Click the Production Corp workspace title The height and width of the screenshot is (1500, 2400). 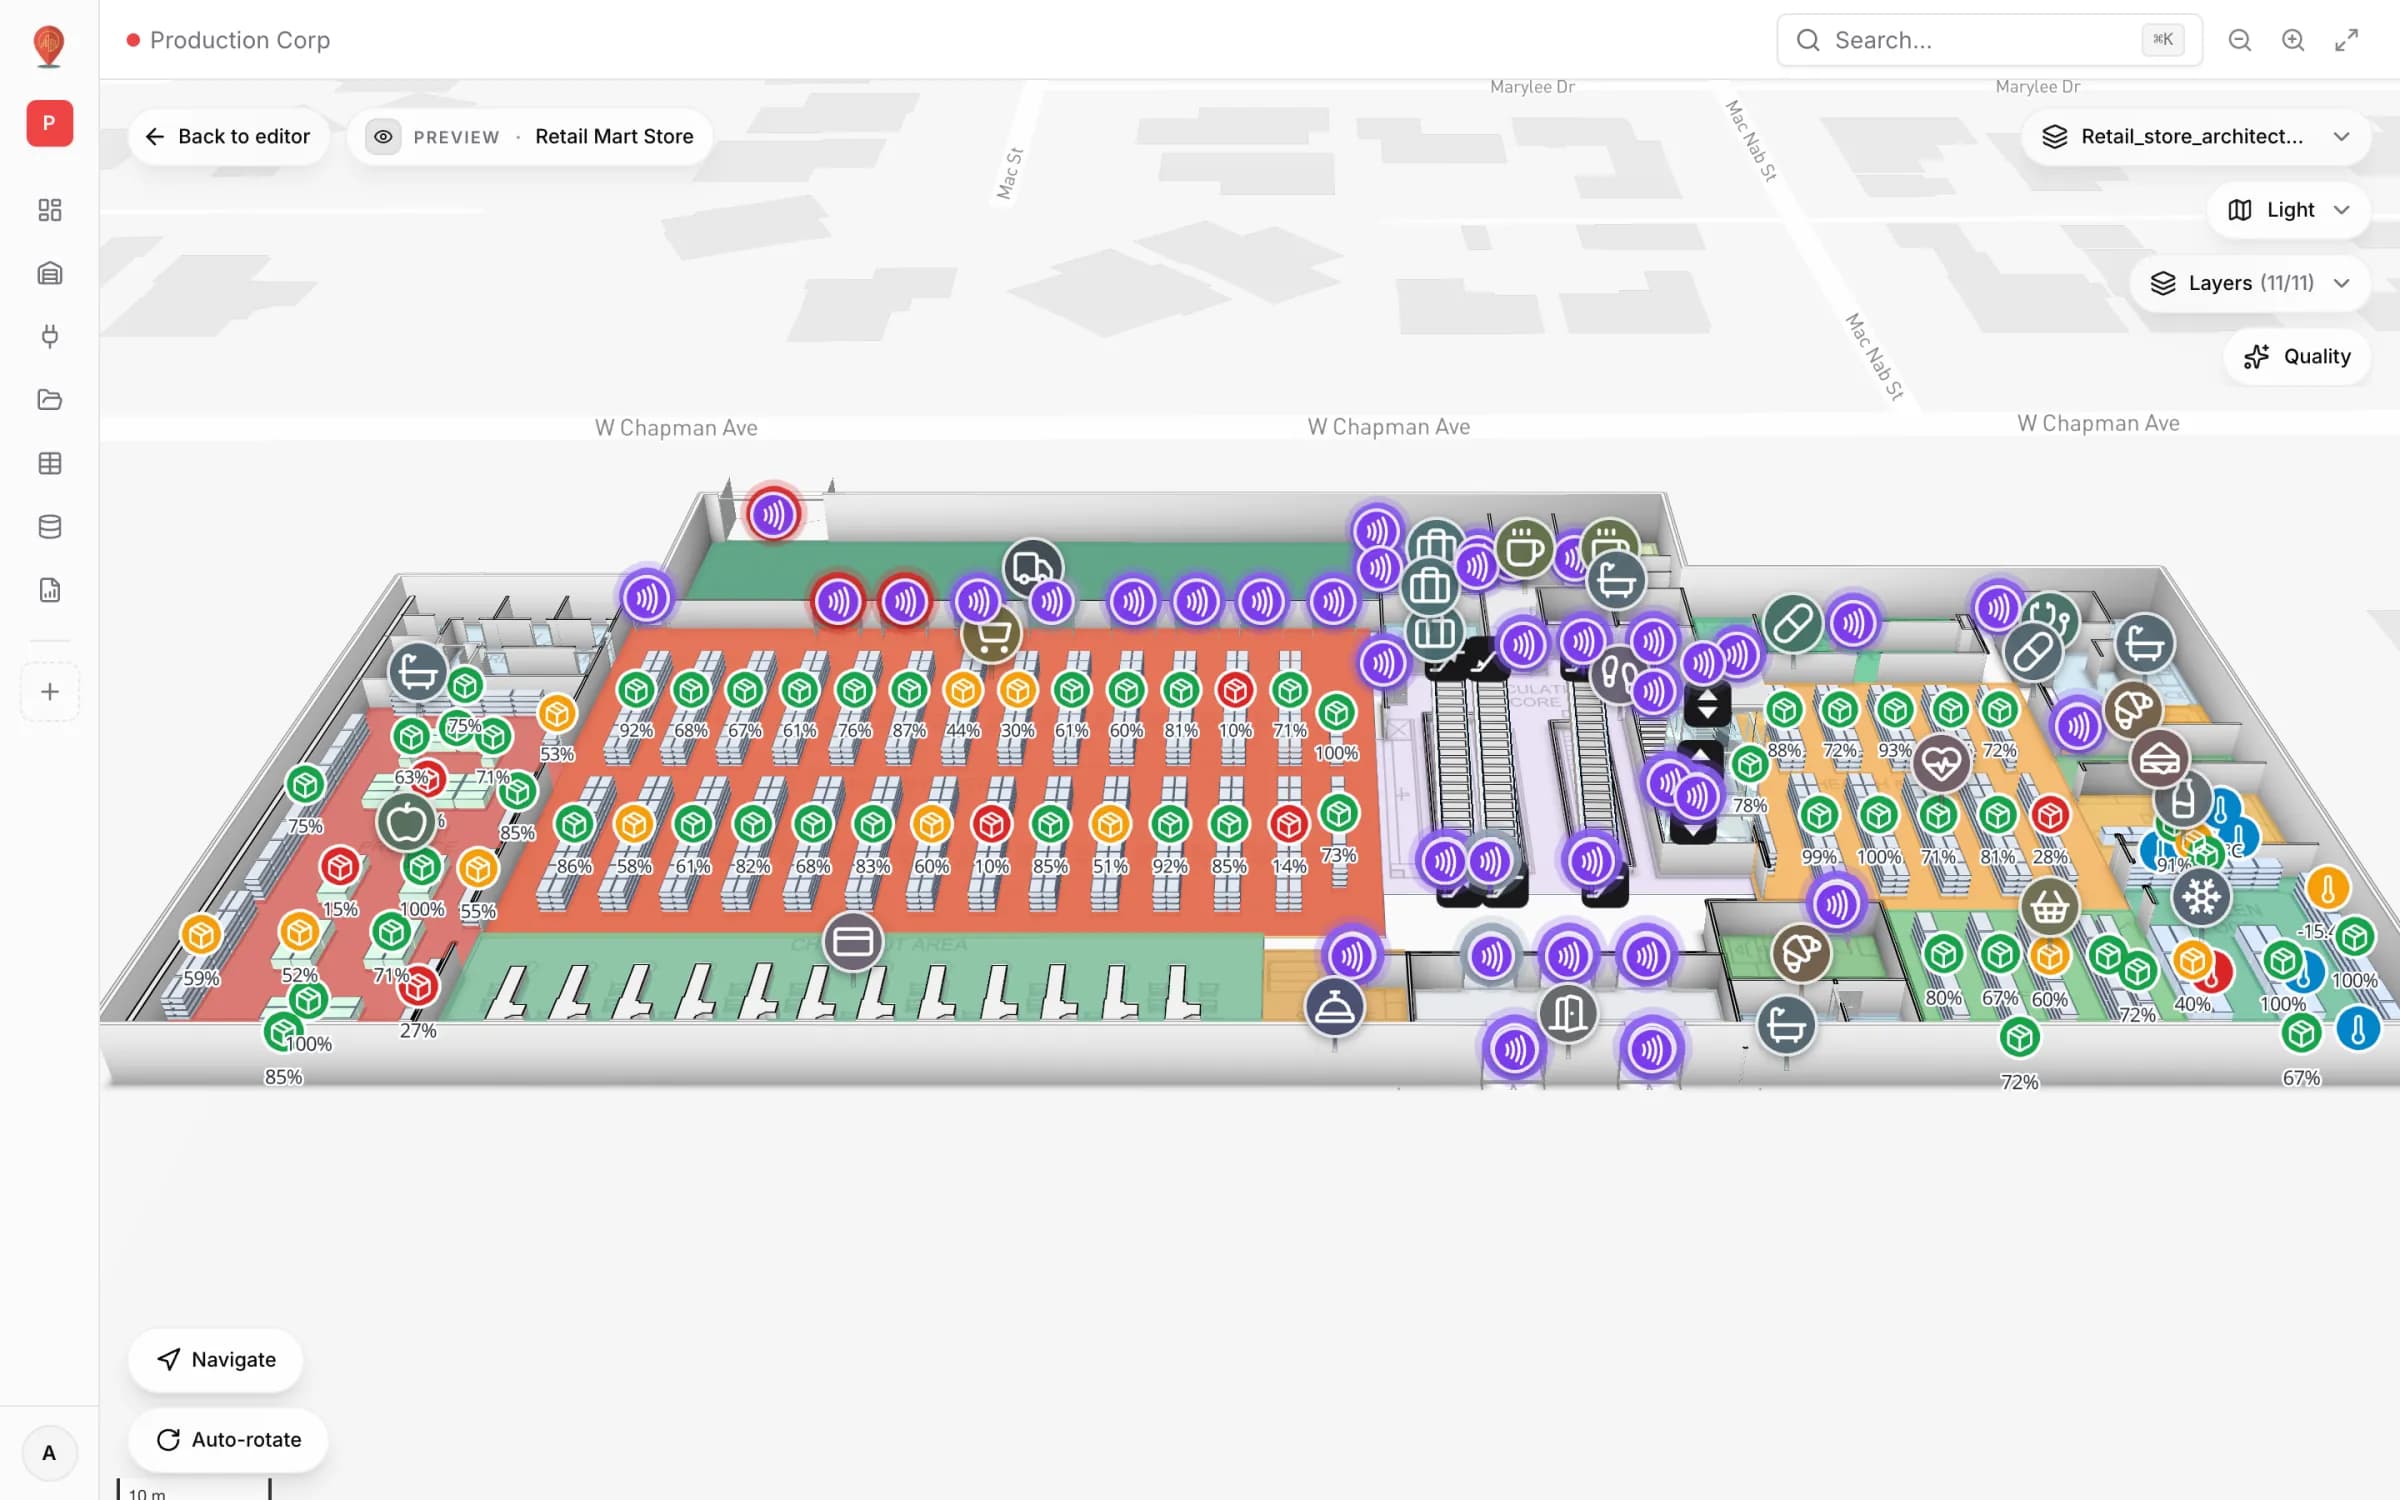point(239,40)
